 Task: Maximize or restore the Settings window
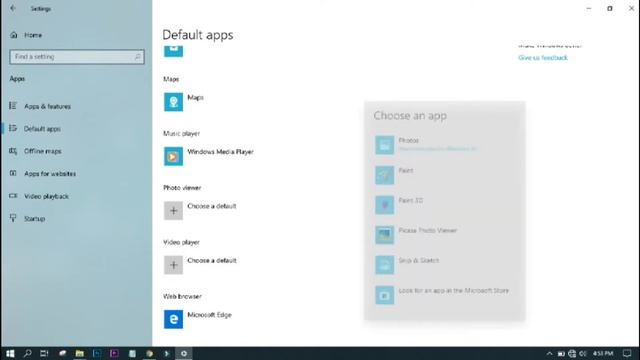(x=610, y=8)
